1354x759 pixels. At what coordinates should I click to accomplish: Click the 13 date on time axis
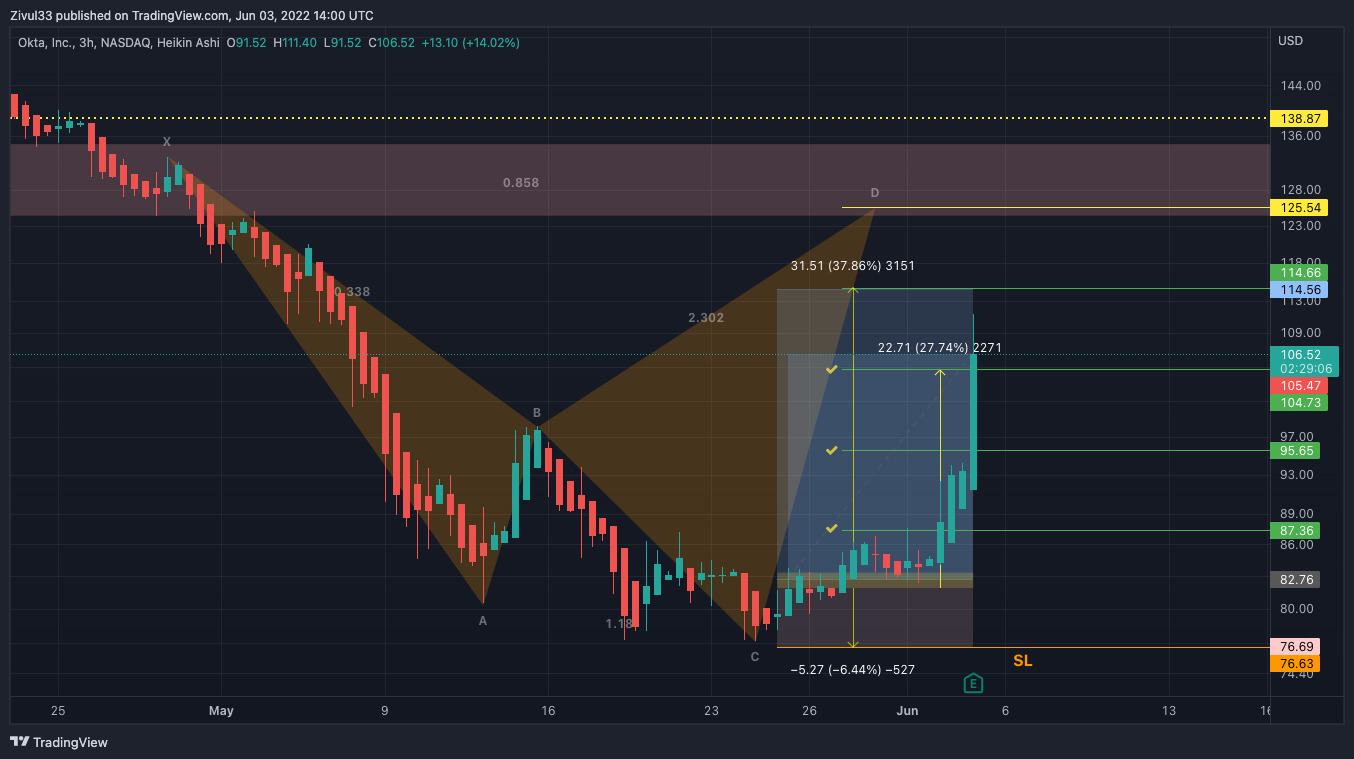[x=1168, y=711]
